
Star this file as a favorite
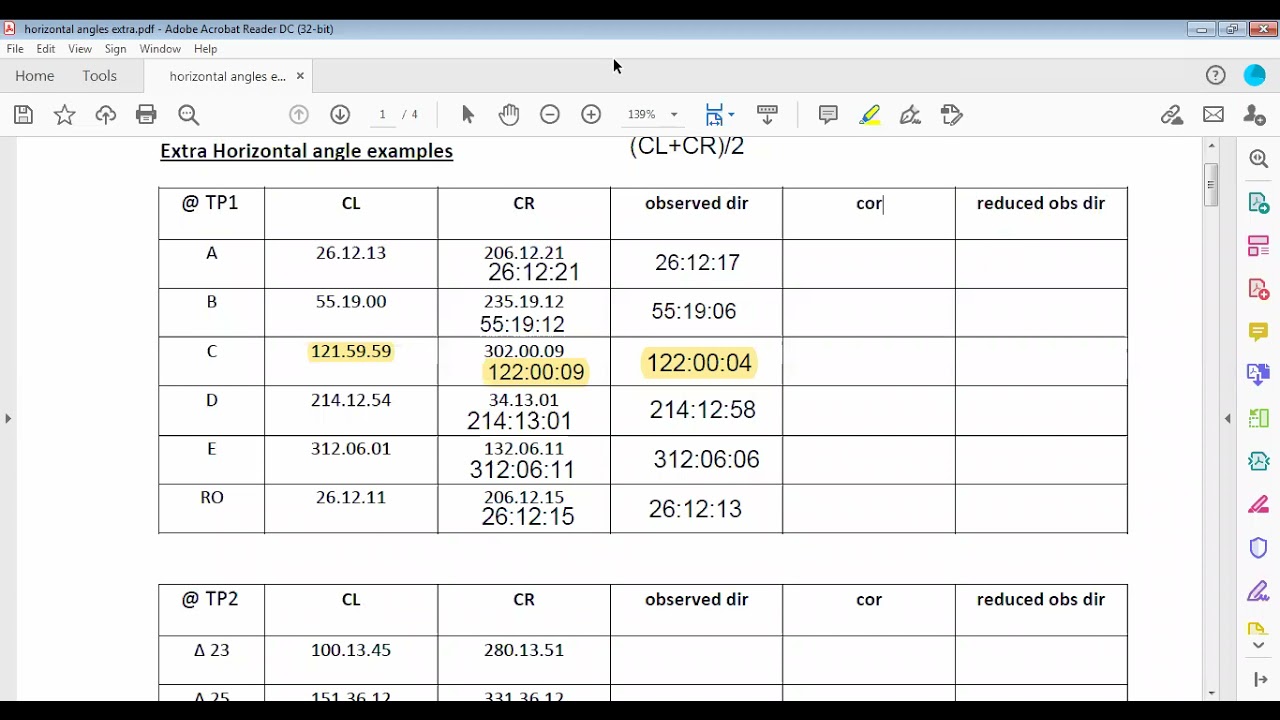click(x=64, y=115)
